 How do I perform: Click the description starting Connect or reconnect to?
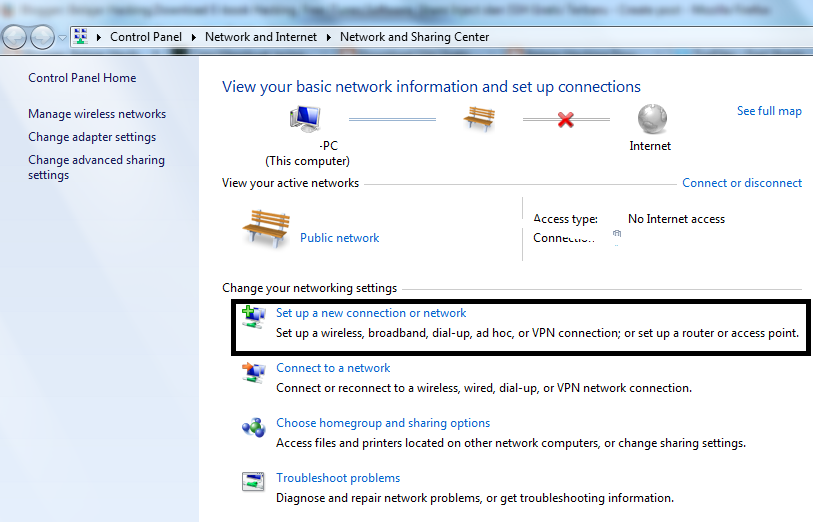click(484, 388)
